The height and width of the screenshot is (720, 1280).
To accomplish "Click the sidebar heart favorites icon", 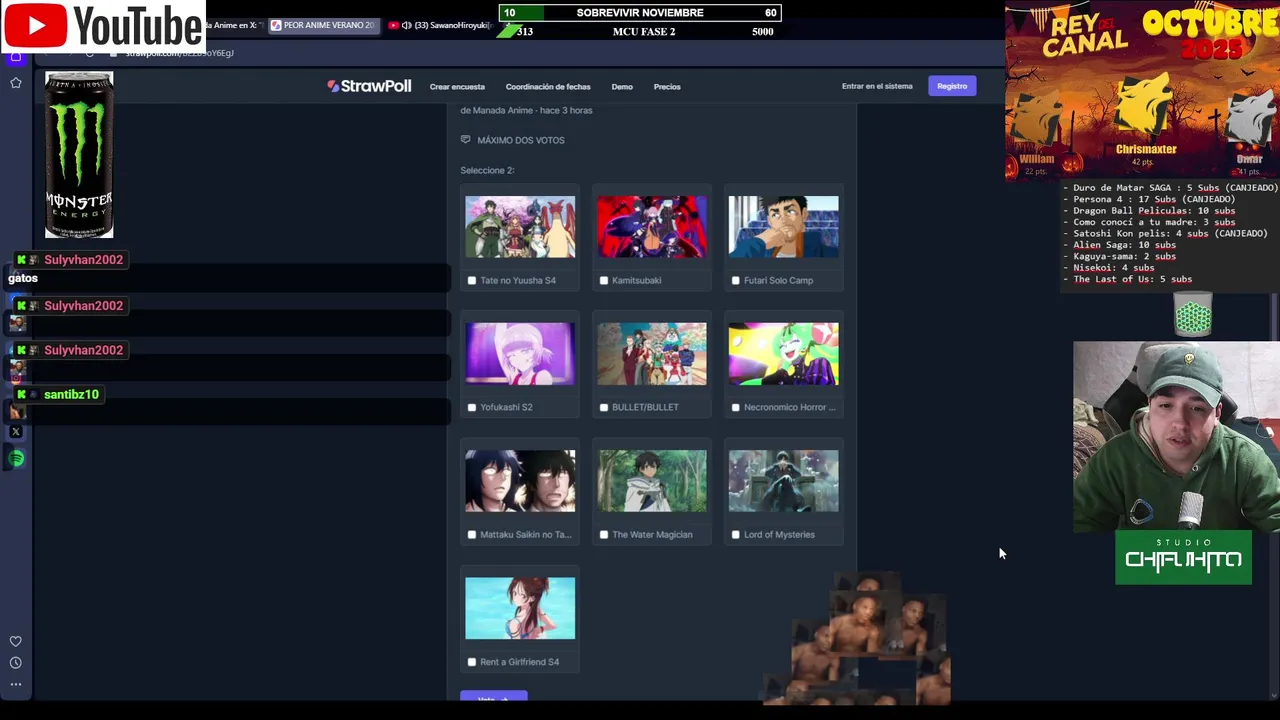I will (x=16, y=641).
